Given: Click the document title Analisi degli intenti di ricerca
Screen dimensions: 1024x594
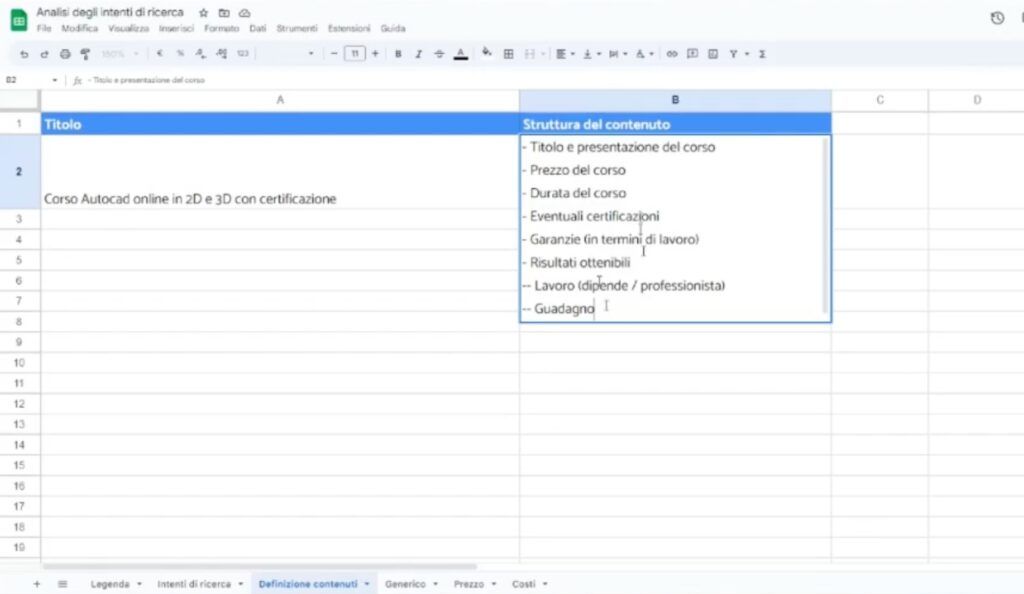Looking at the screenshot, I should click(x=110, y=12).
